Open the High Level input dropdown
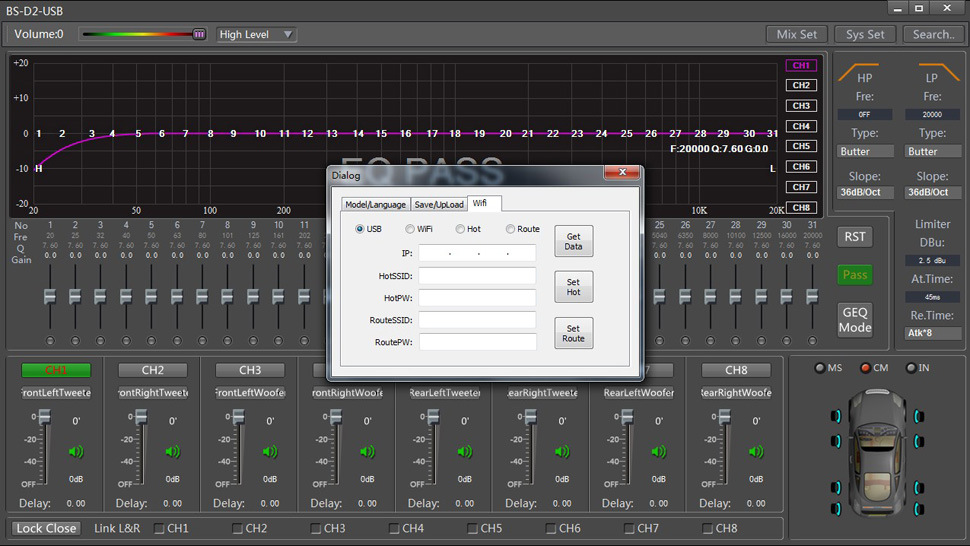The width and height of the screenshot is (970, 546). pyautogui.click(x=256, y=34)
